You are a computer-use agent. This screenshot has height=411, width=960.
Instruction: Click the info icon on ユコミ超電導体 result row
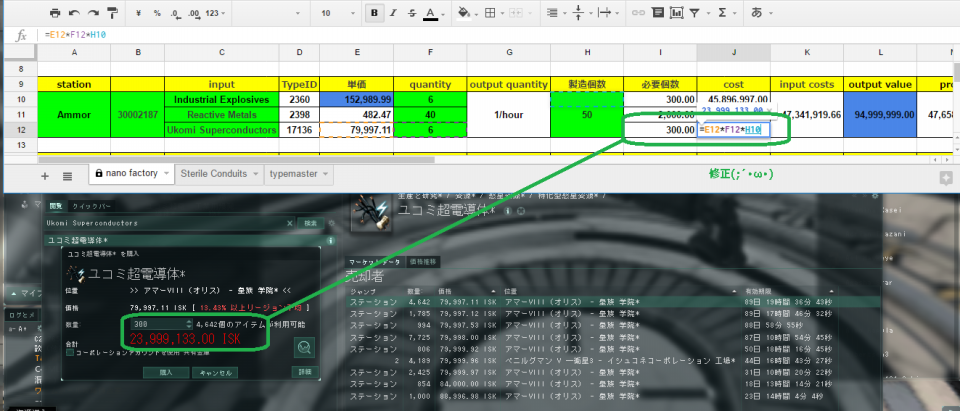coord(331,241)
